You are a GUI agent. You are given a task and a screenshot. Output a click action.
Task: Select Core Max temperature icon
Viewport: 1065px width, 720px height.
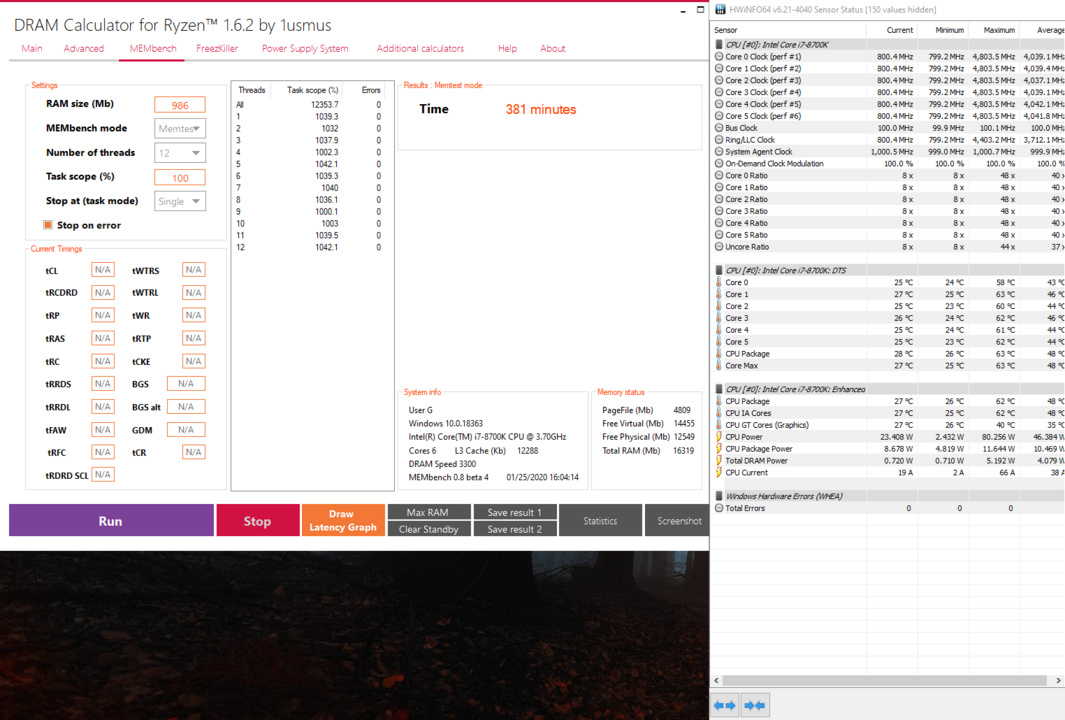(x=719, y=365)
